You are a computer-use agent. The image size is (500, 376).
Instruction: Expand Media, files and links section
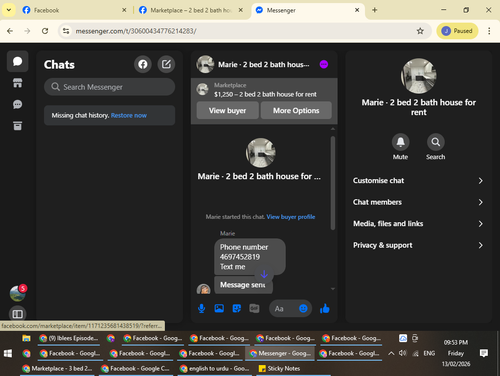[x=418, y=224]
